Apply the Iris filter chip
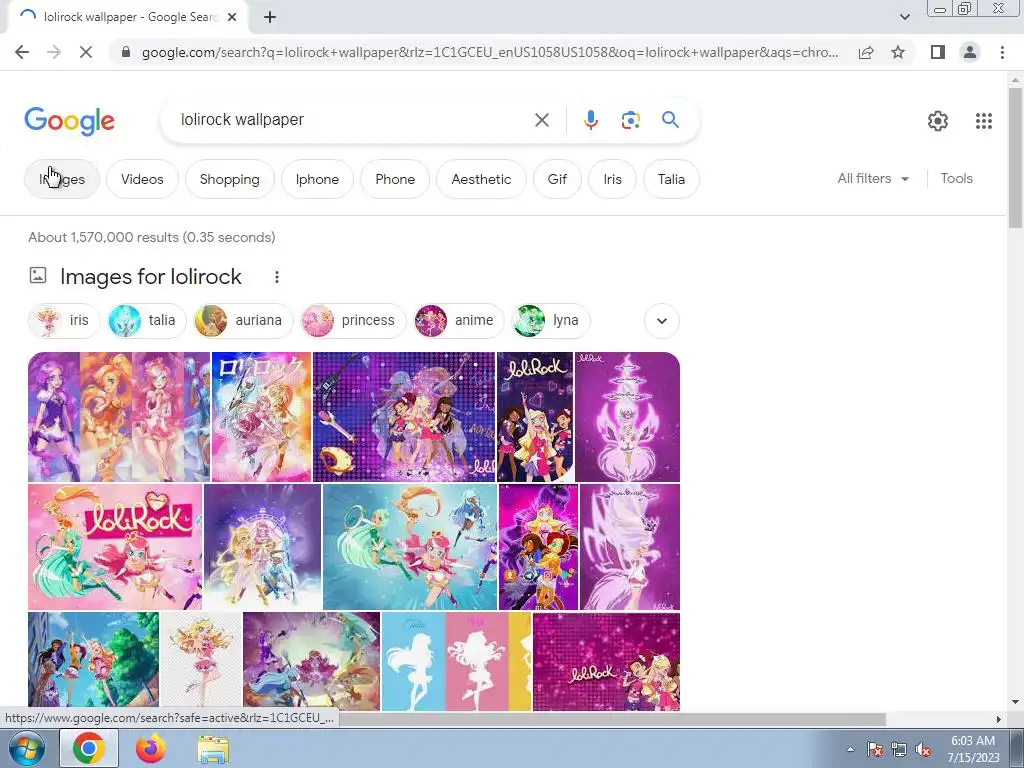This screenshot has width=1024, height=768. [613, 179]
